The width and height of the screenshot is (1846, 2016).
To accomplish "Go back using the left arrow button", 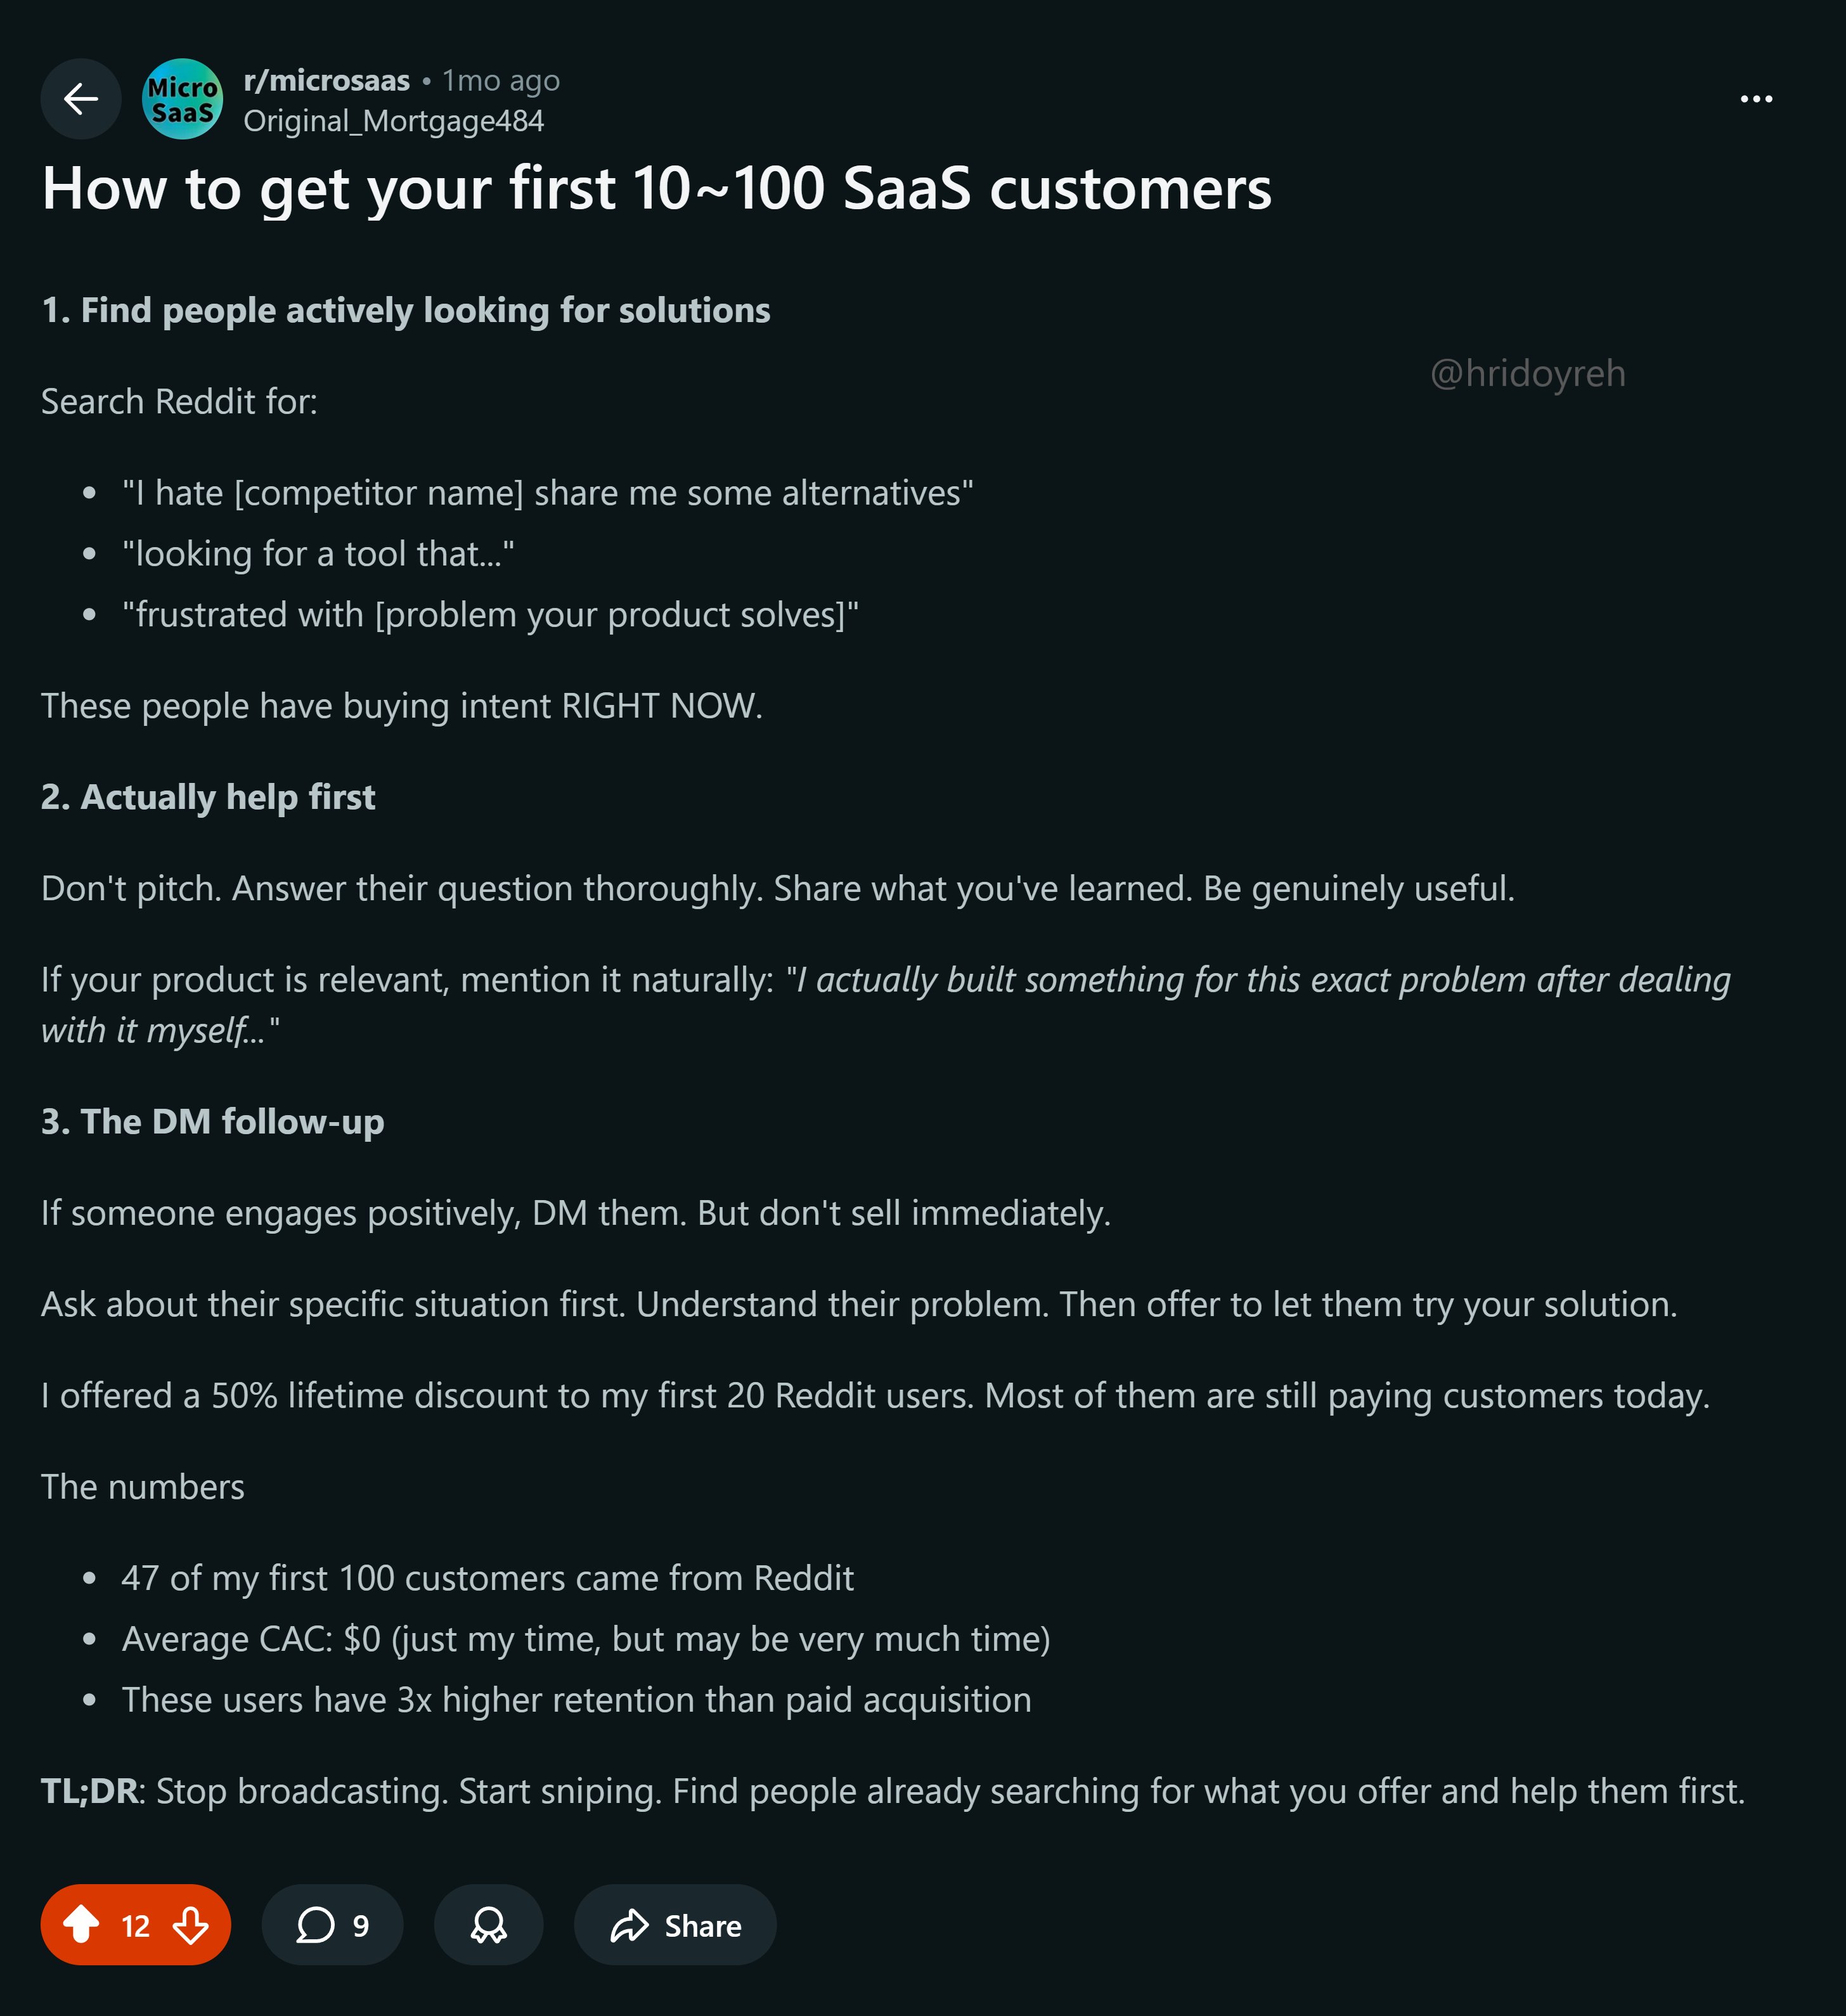I will coord(80,99).
